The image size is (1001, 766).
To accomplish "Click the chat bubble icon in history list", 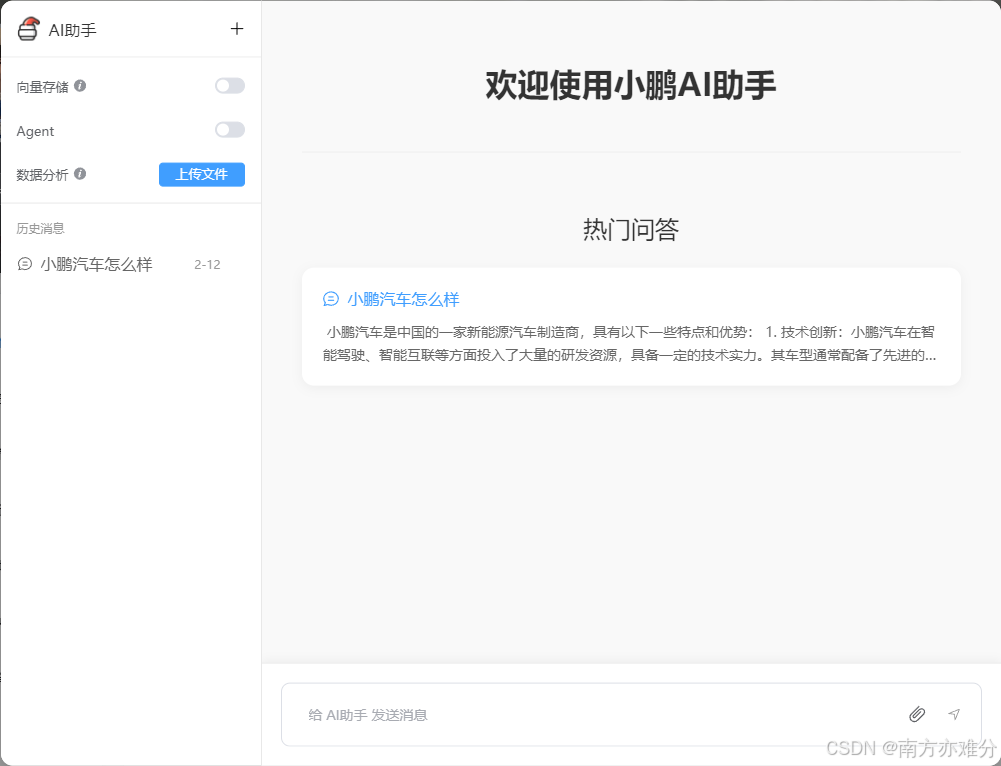I will click(25, 264).
